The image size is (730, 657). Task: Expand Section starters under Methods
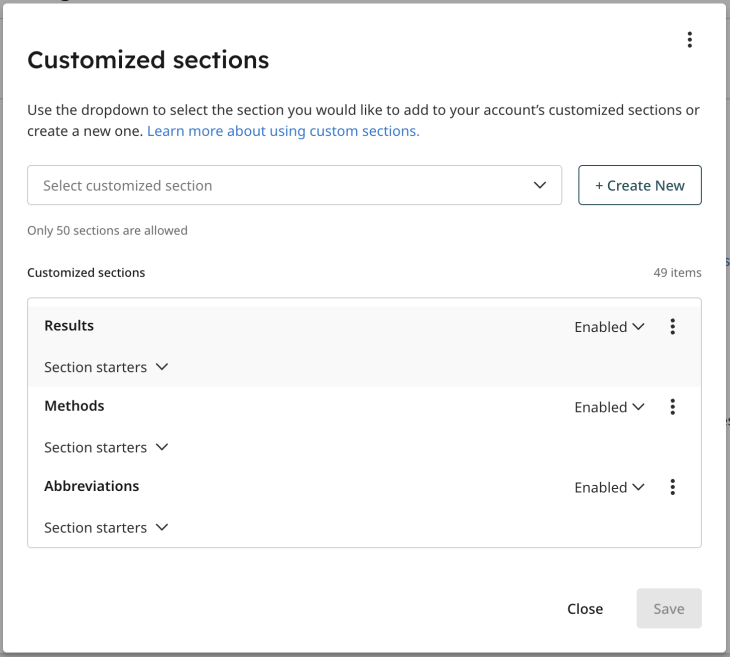point(106,447)
